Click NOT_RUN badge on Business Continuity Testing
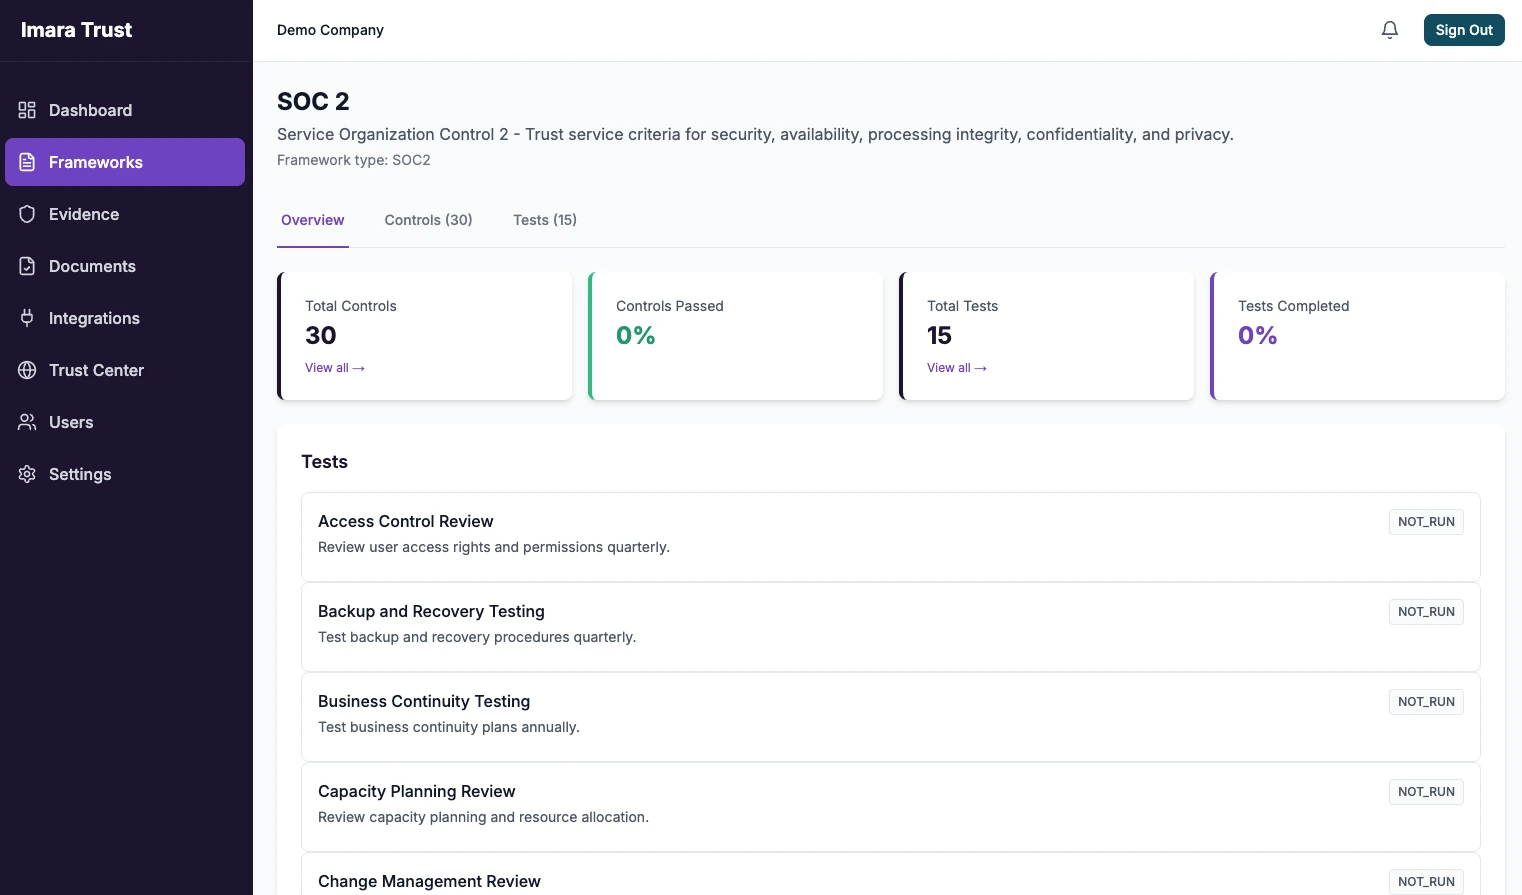 coord(1425,702)
